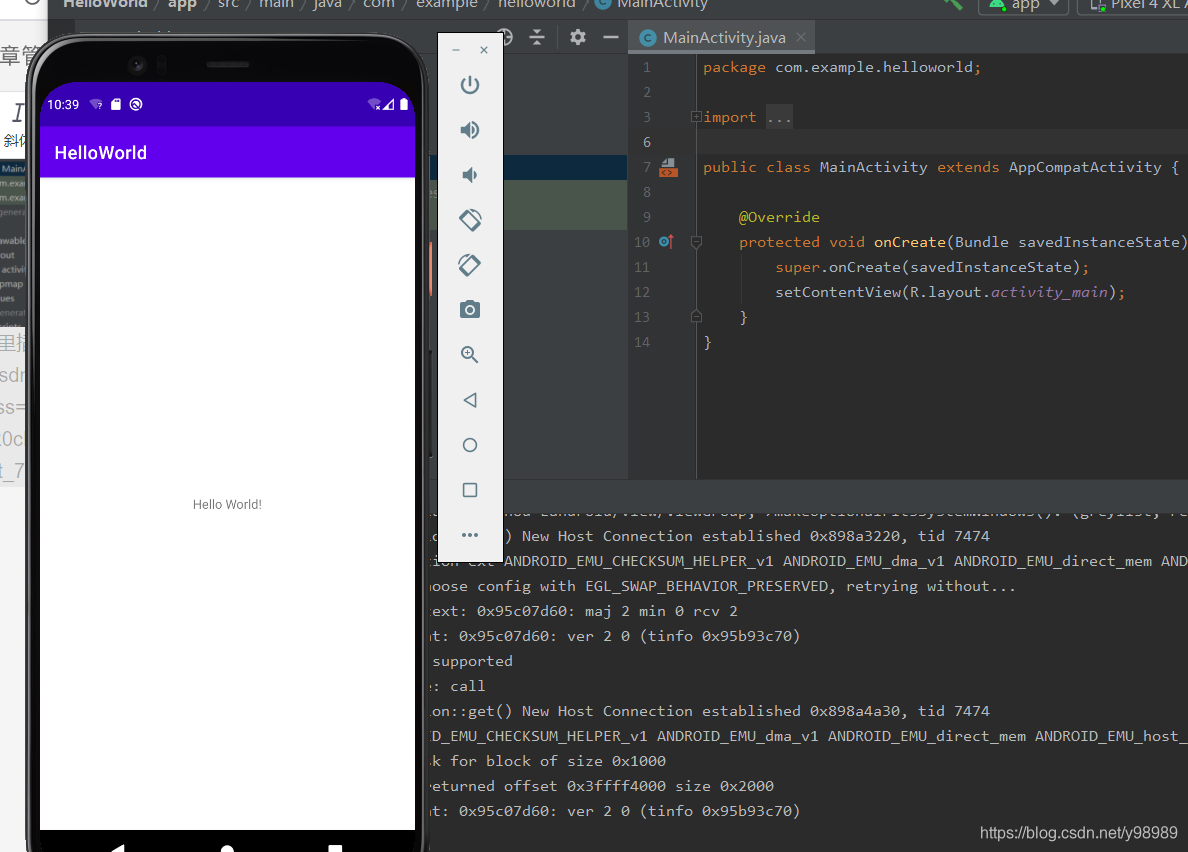1188x852 pixels.
Task: Click the collapsed import ellipsis placeholder
Action: tap(779, 117)
